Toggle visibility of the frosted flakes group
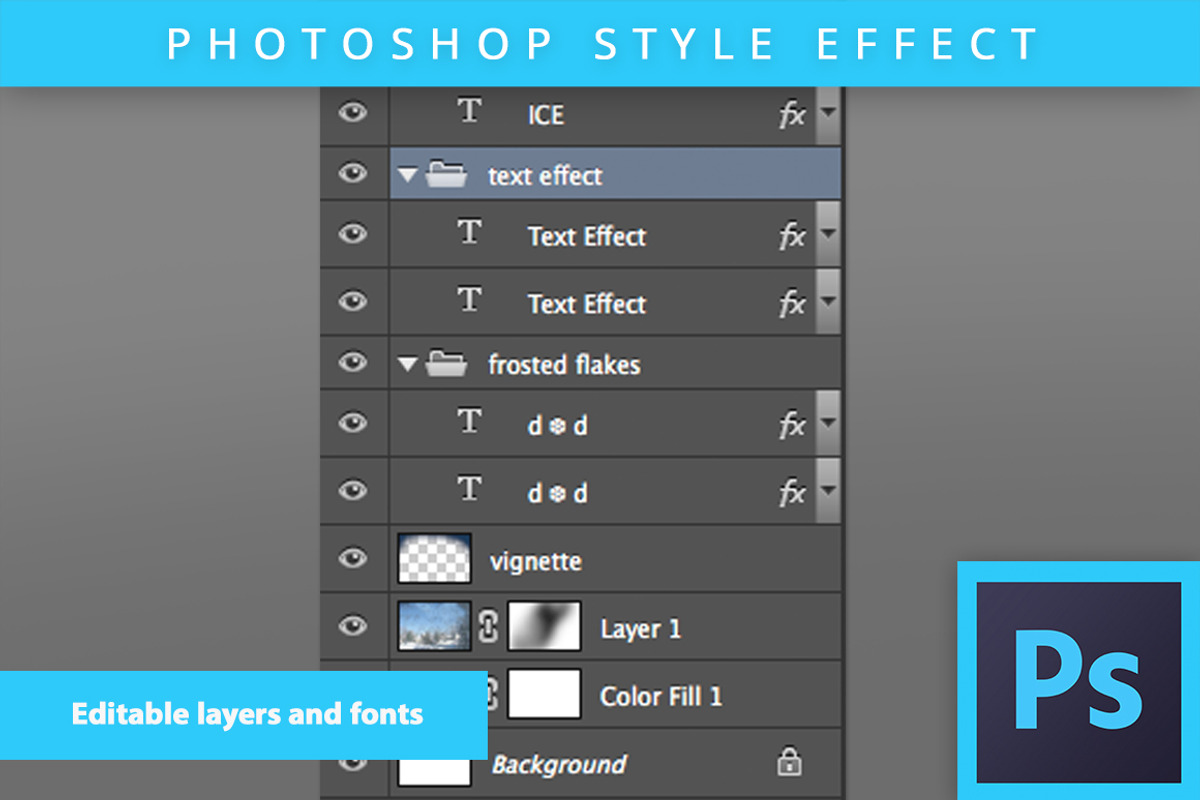This screenshot has width=1200, height=800. point(352,362)
